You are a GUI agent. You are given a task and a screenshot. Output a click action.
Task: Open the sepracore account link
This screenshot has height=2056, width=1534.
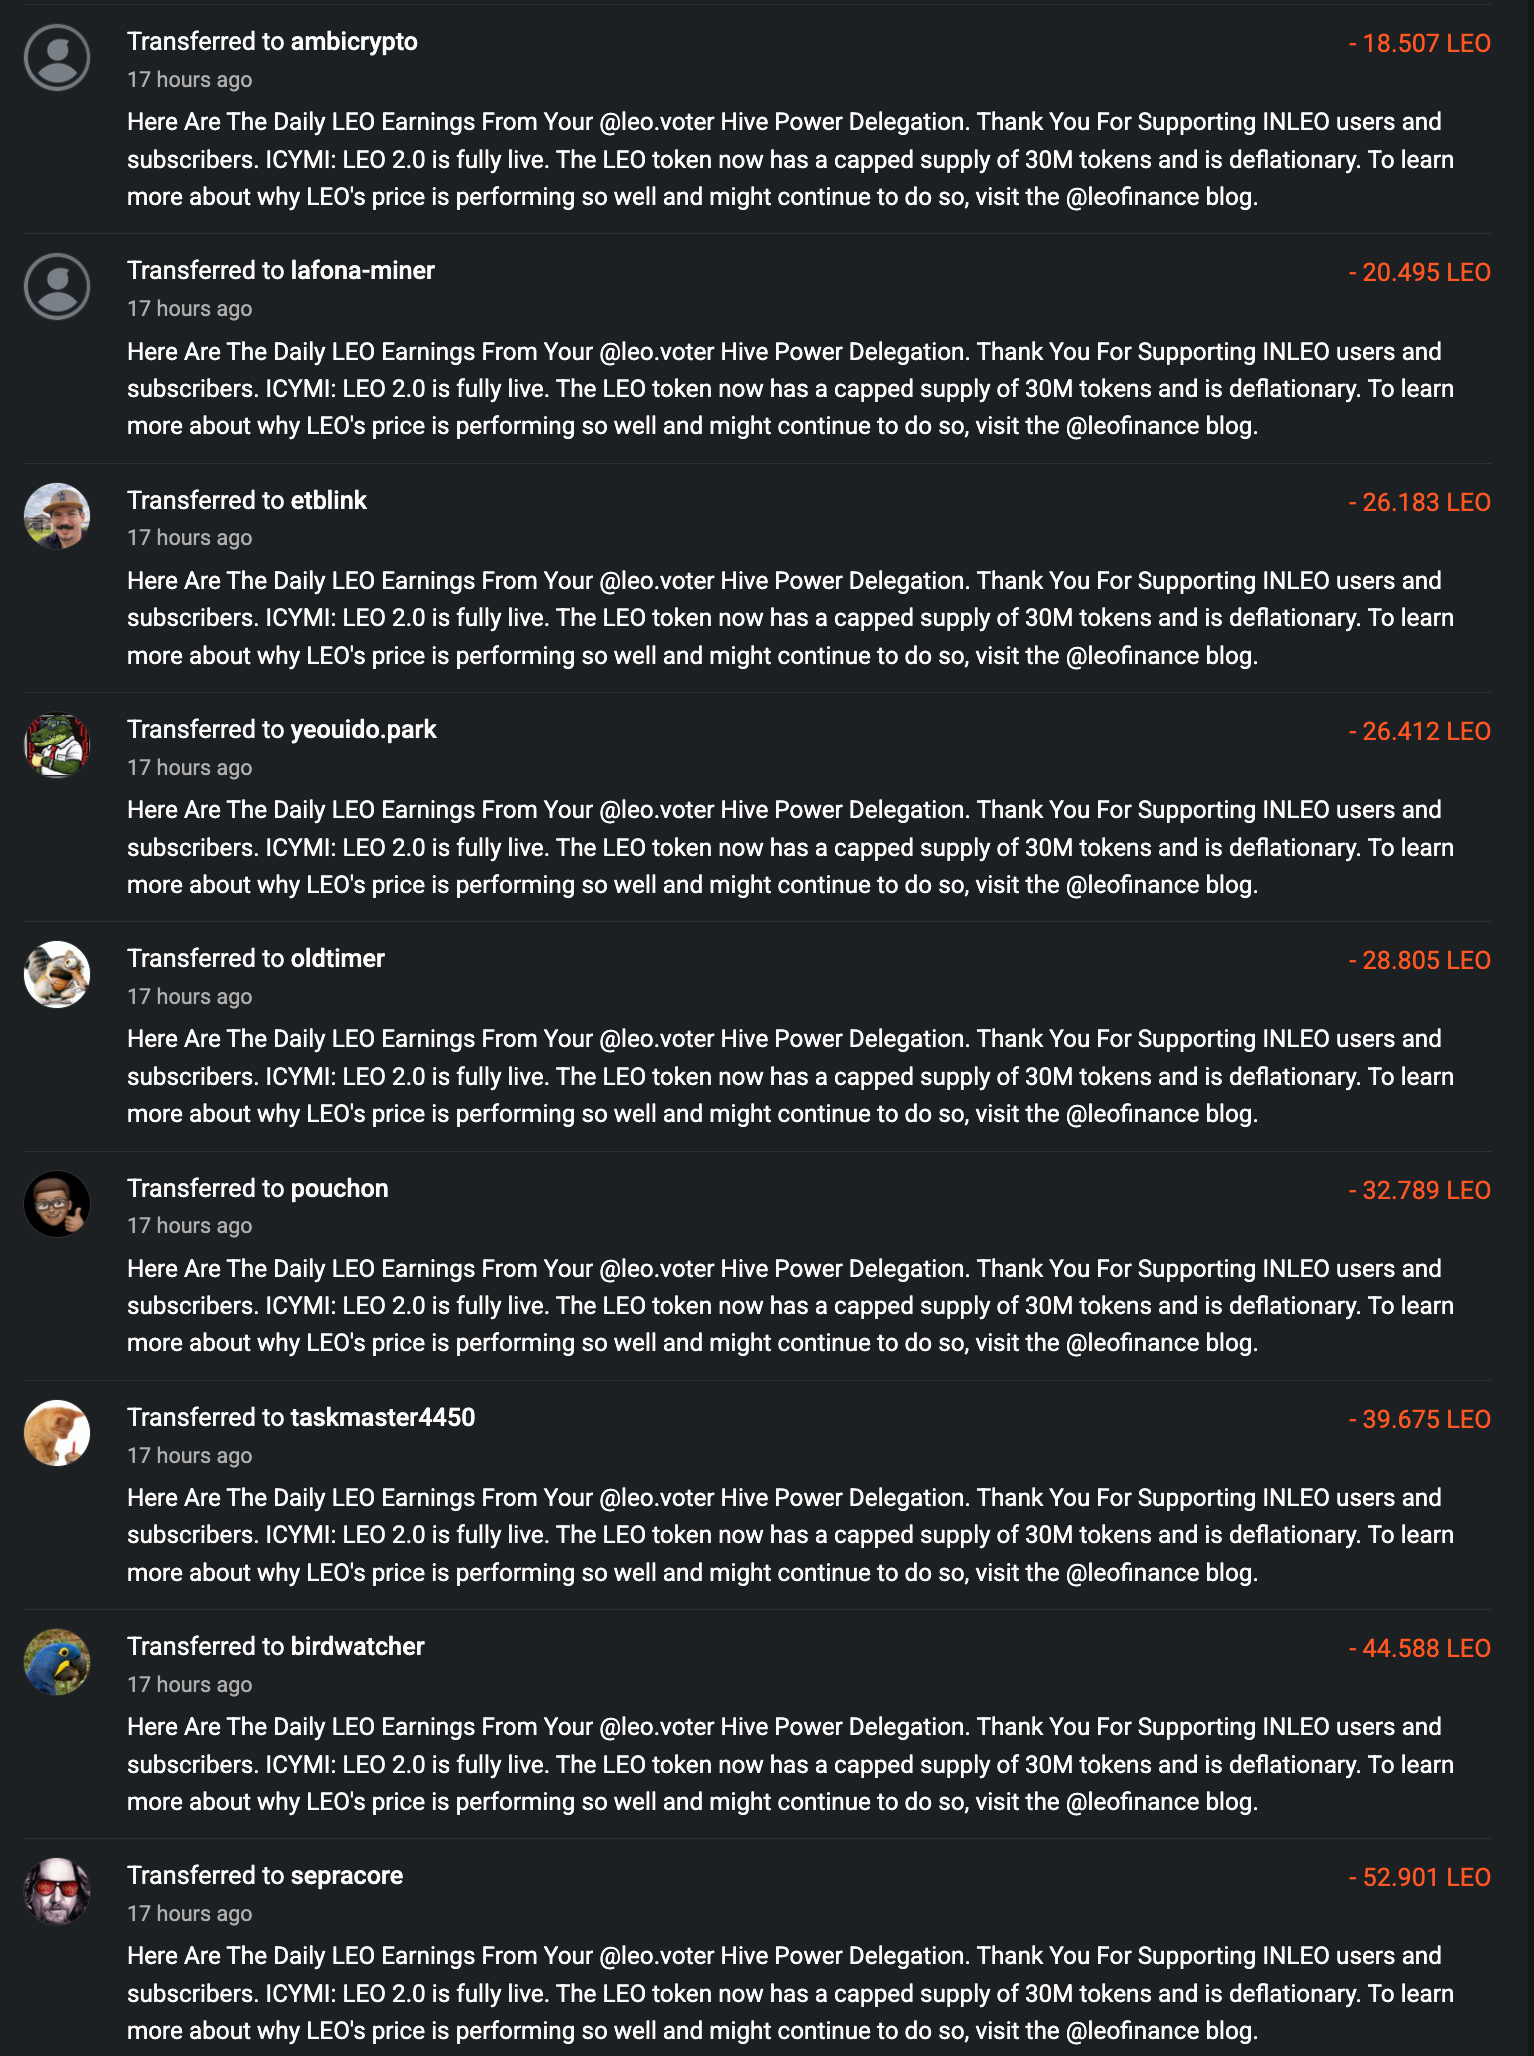coord(346,1876)
